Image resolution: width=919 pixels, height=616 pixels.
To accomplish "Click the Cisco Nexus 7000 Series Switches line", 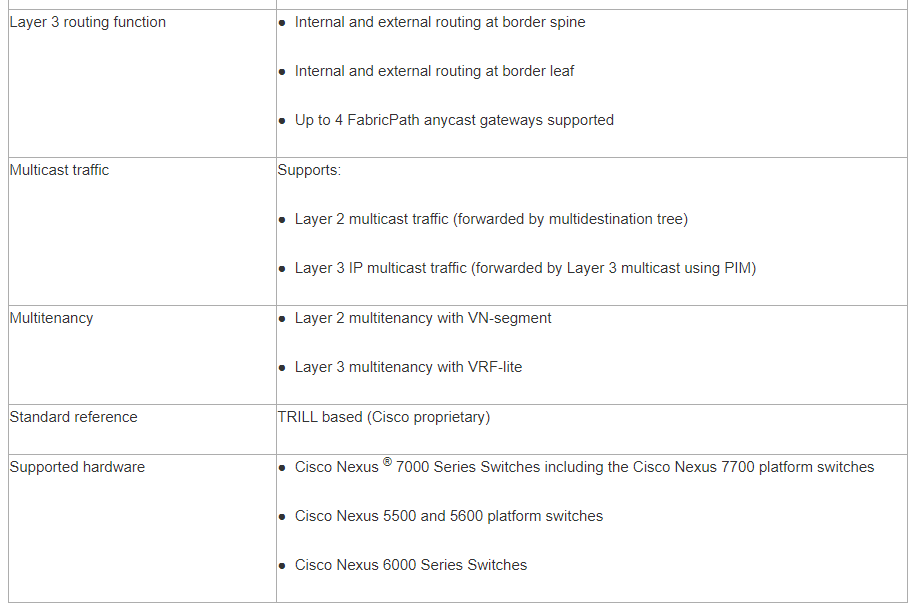I will click(x=584, y=467).
